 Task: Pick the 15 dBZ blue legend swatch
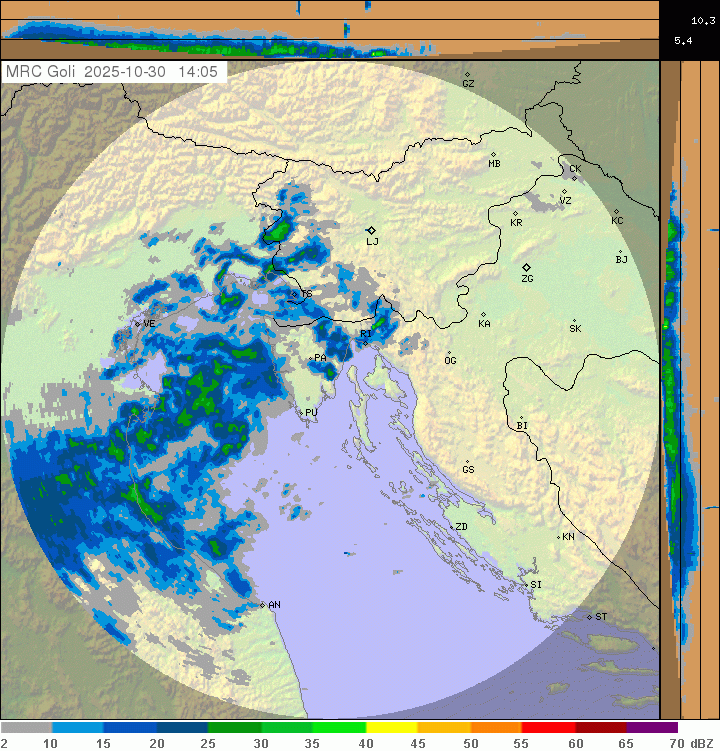coord(130,728)
